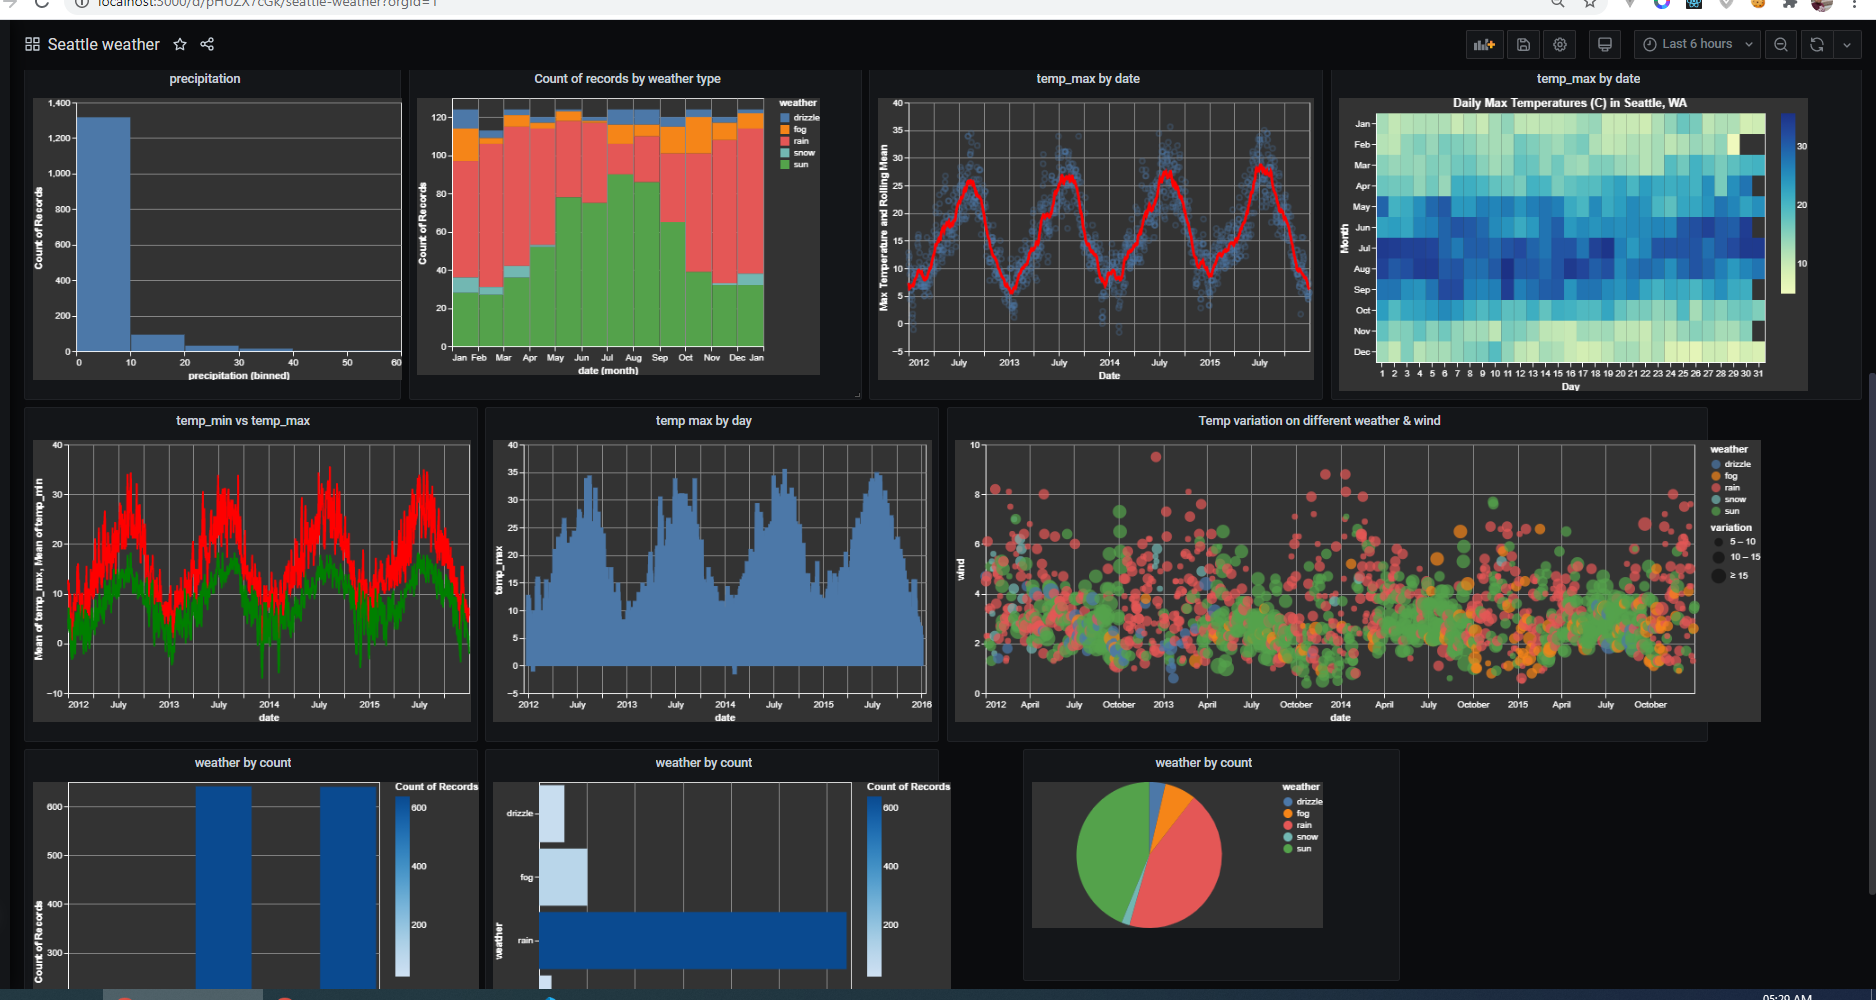Open the precipitation panel title menu
The image size is (1876, 1000).
pyautogui.click(x=205, y=79)
